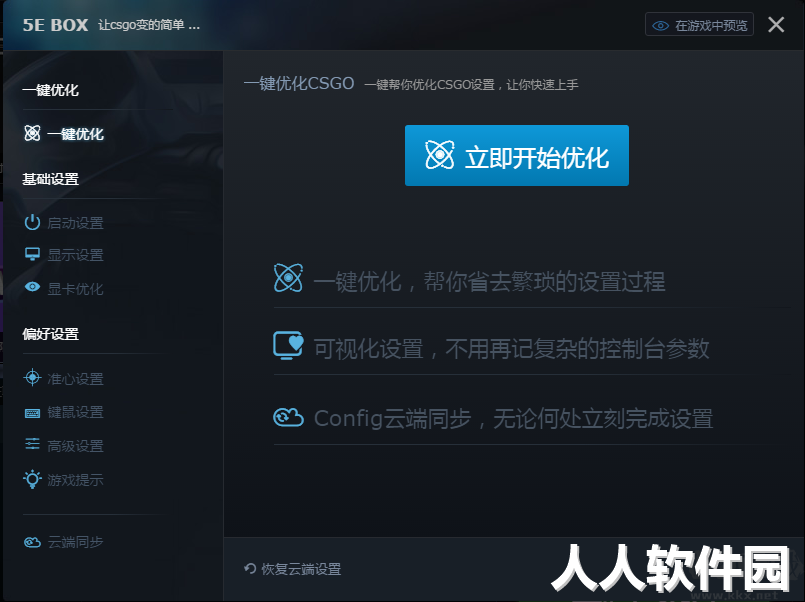Viewport: 805px width, 602px height.
Task: Click the atom icon beside sidebar 一键优化
Action: click(x=32, y=133)
